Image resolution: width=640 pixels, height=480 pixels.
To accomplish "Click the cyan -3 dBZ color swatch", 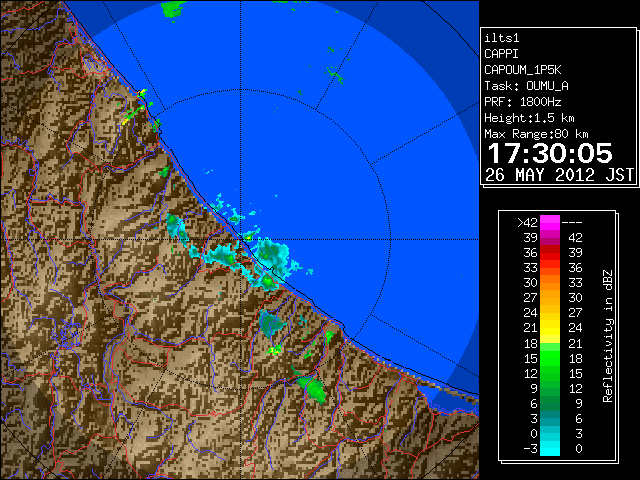I will 550,449.
